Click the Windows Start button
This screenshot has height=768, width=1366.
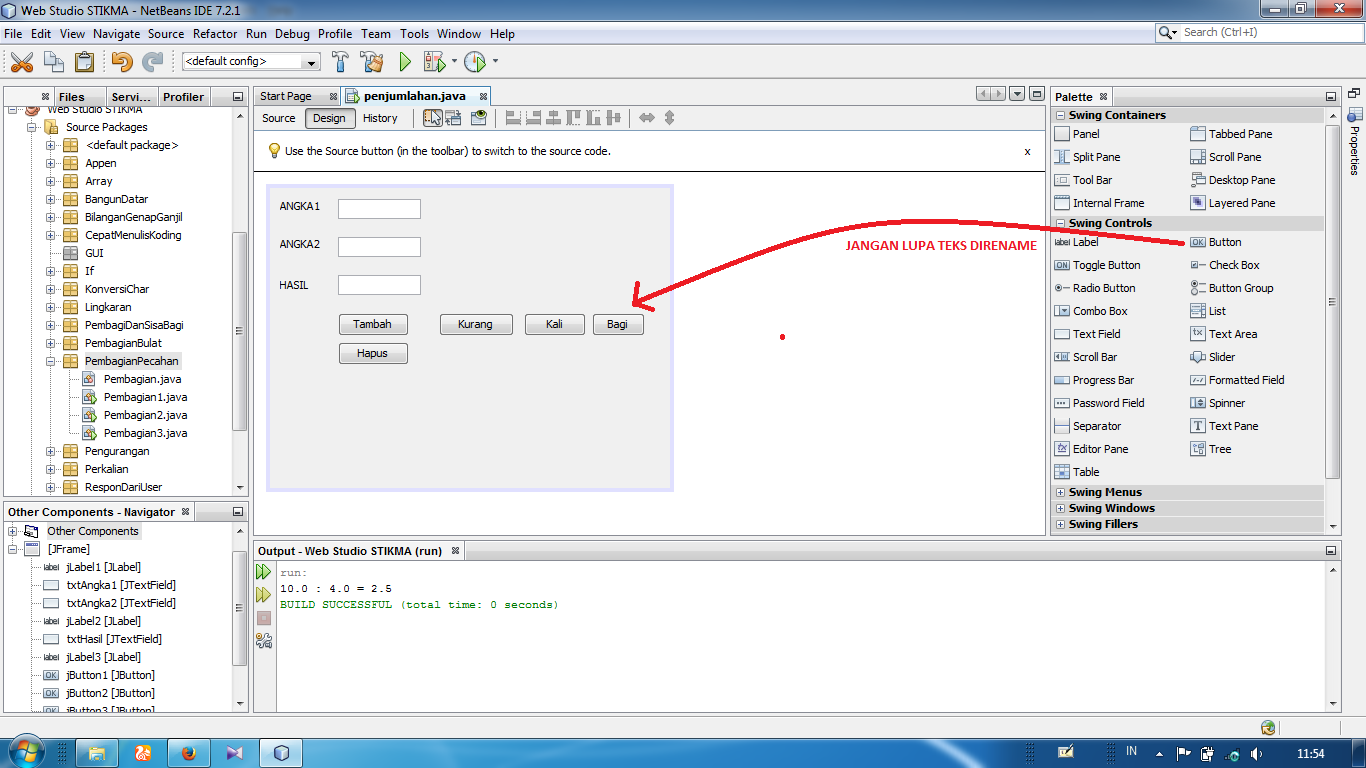tap(27, 751)
